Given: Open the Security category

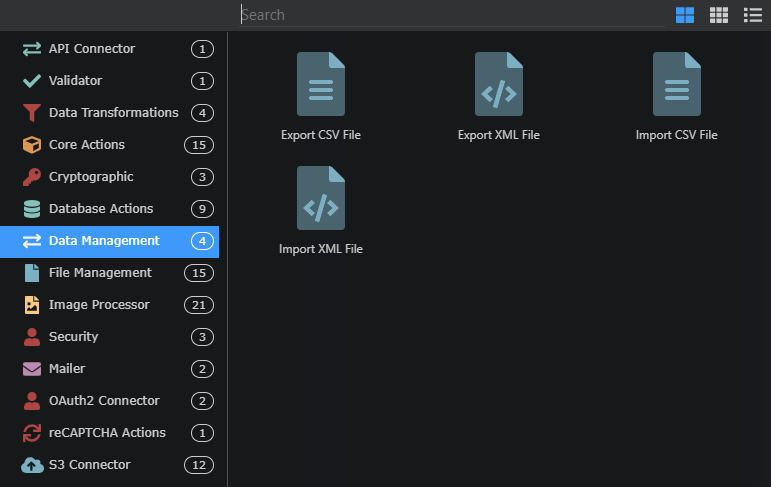Looking at the screenshot, I should [109, 336].
